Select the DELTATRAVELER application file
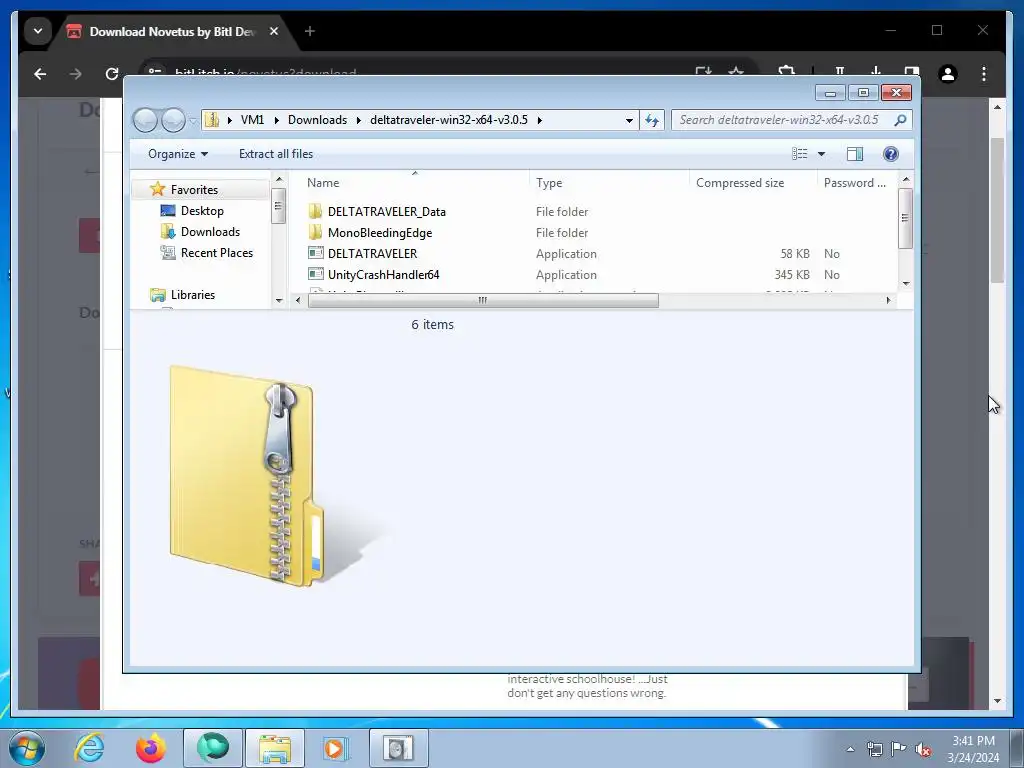Screen dimensions: 1024x768 [372, 253]
